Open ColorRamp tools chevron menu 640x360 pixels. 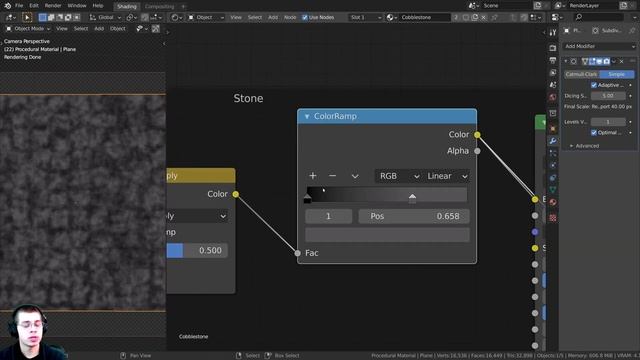coord(355,176)
